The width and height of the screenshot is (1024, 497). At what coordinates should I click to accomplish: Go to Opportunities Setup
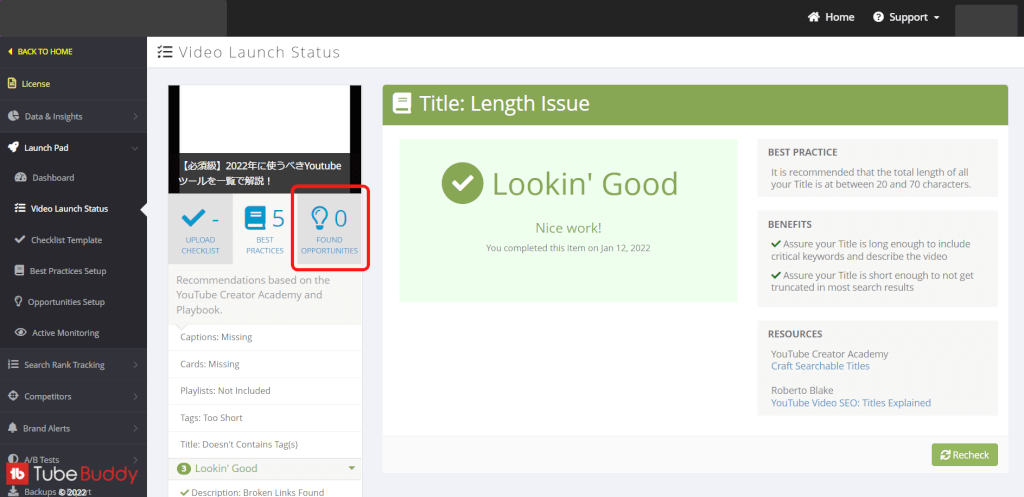point(66,302)
